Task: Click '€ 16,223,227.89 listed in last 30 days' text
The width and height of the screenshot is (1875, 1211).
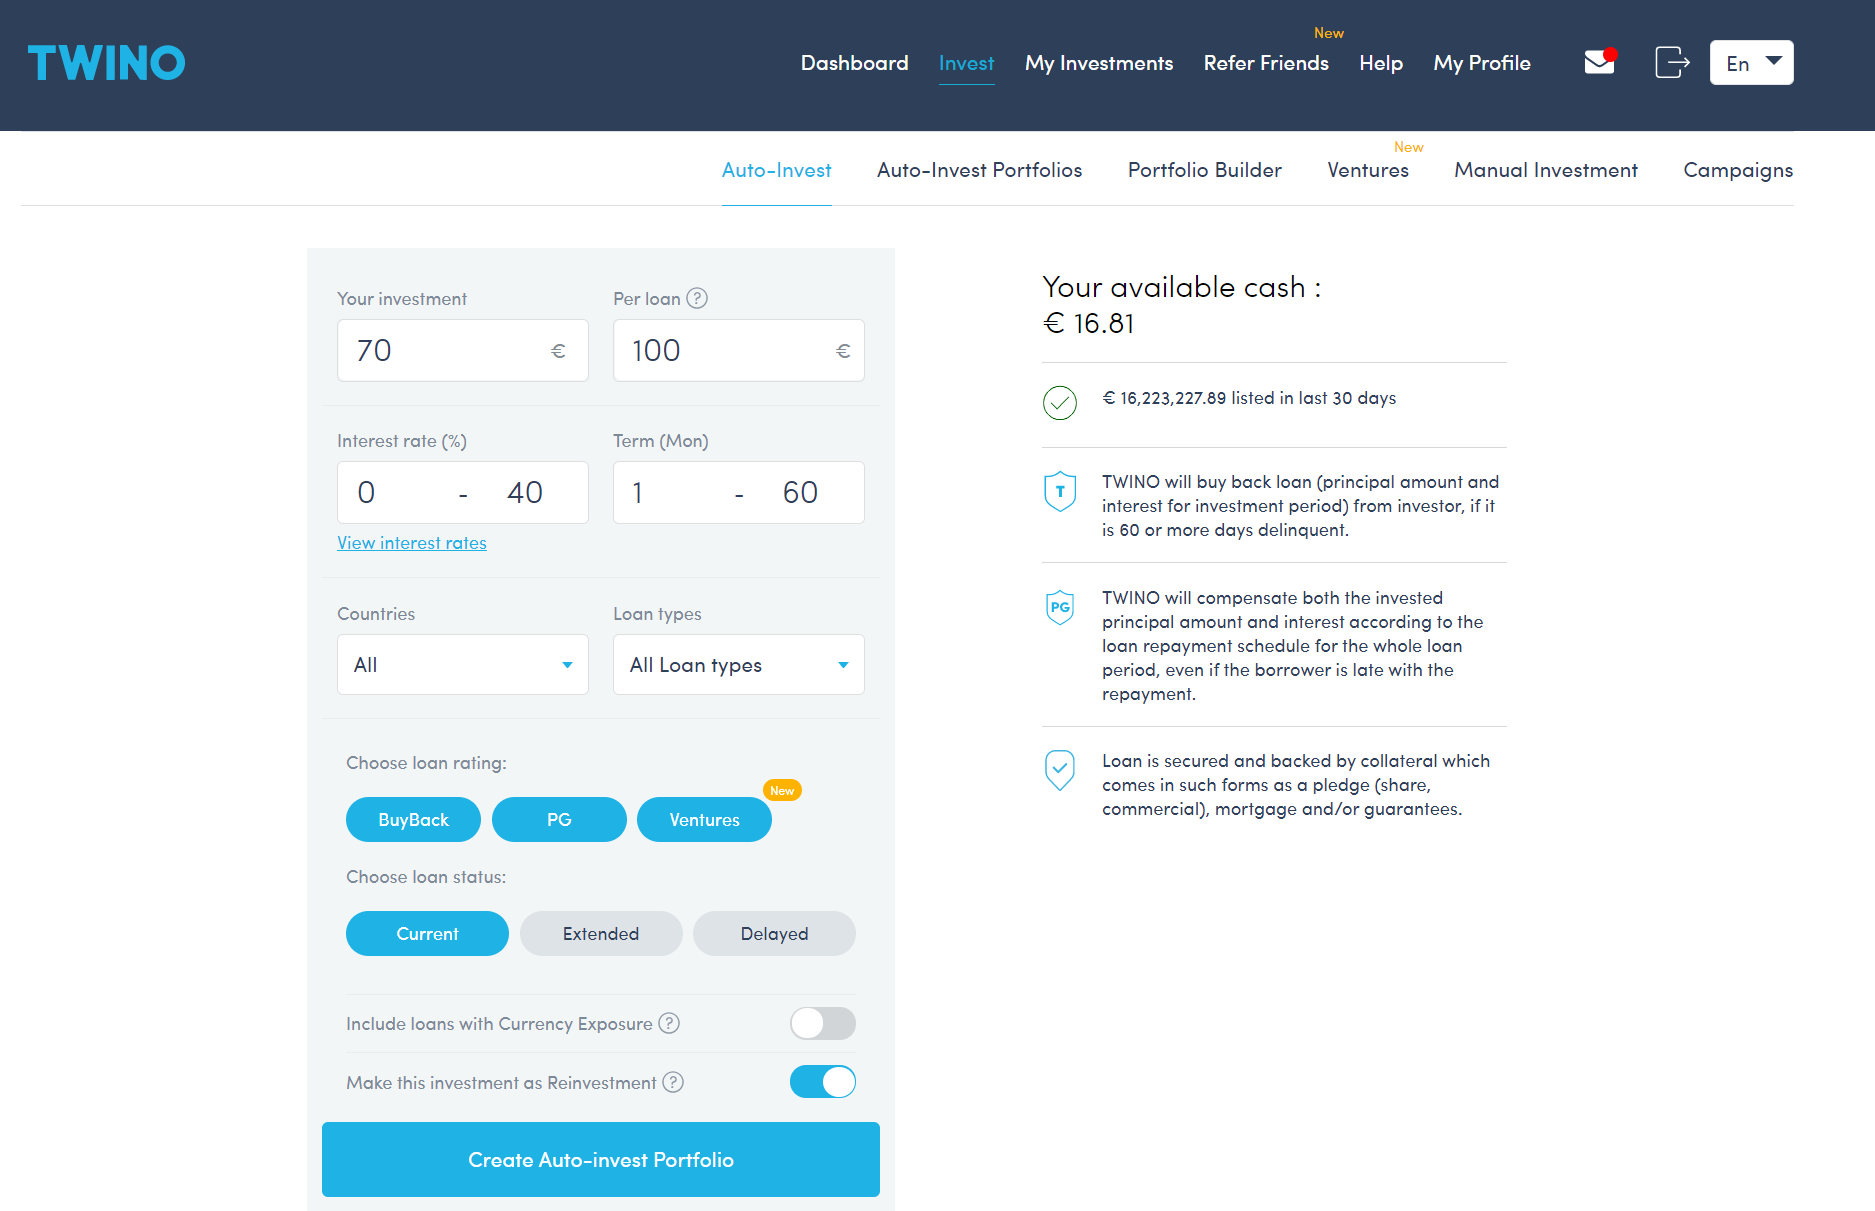Action: tap(1249, 398)
